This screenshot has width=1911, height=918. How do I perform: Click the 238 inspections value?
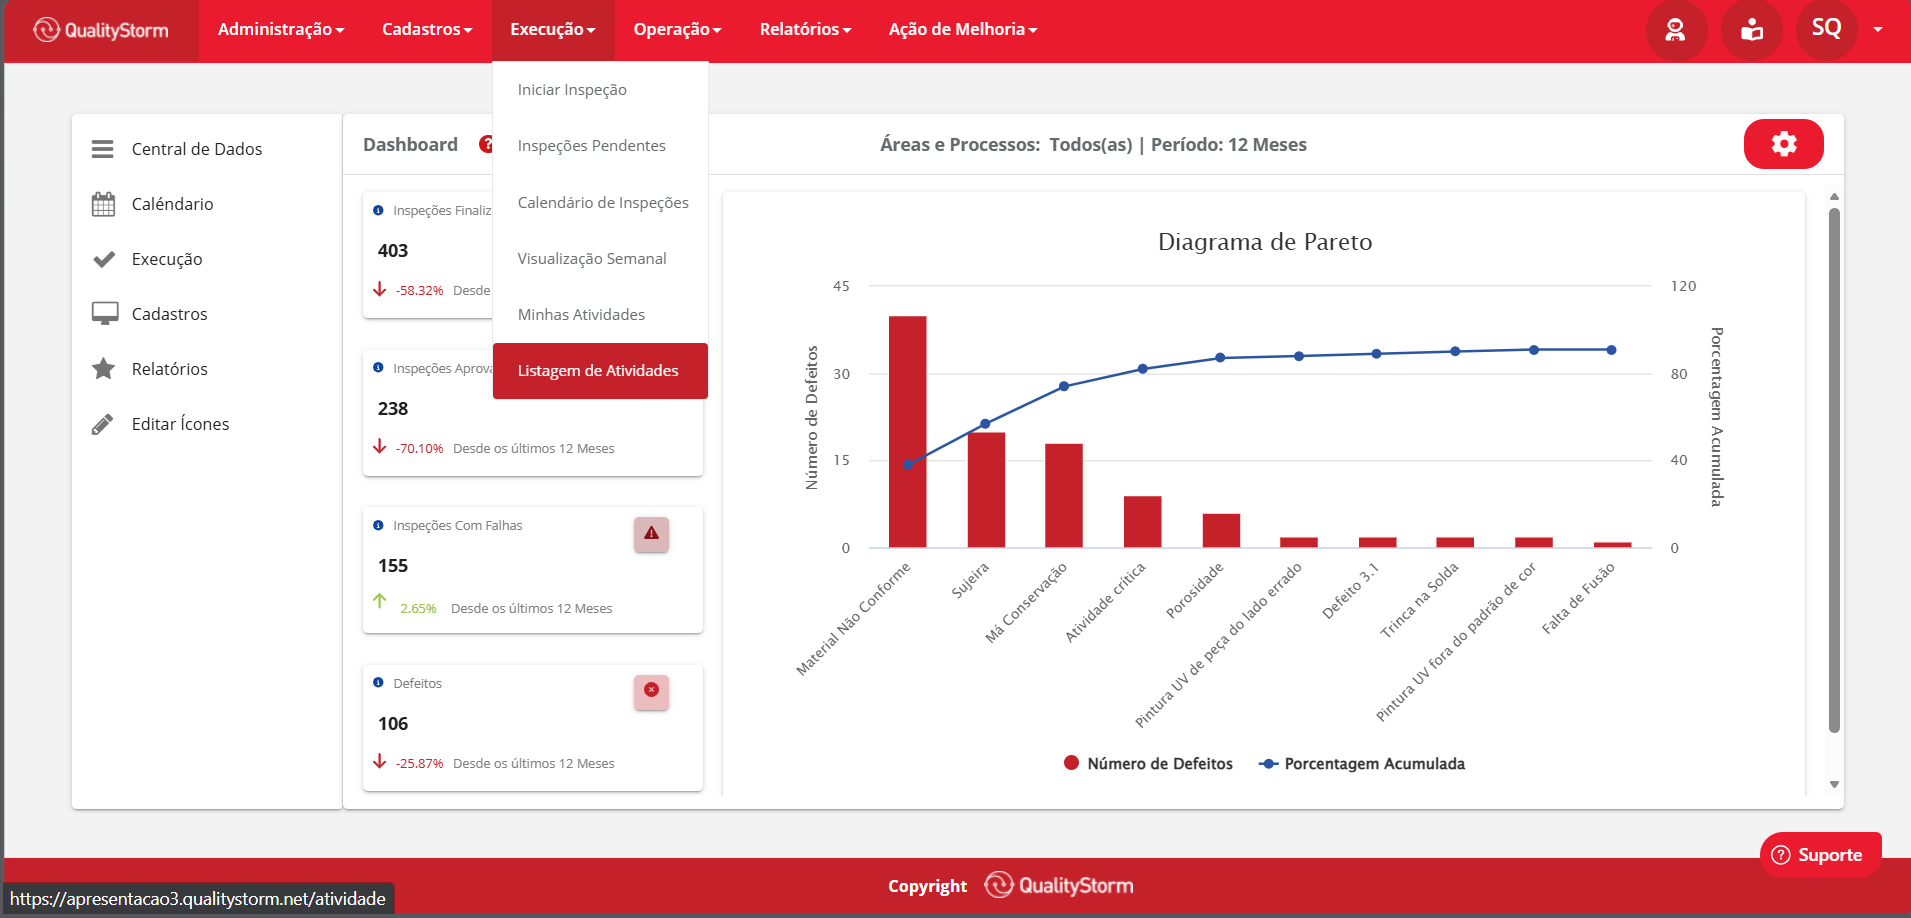coord(393,409)
